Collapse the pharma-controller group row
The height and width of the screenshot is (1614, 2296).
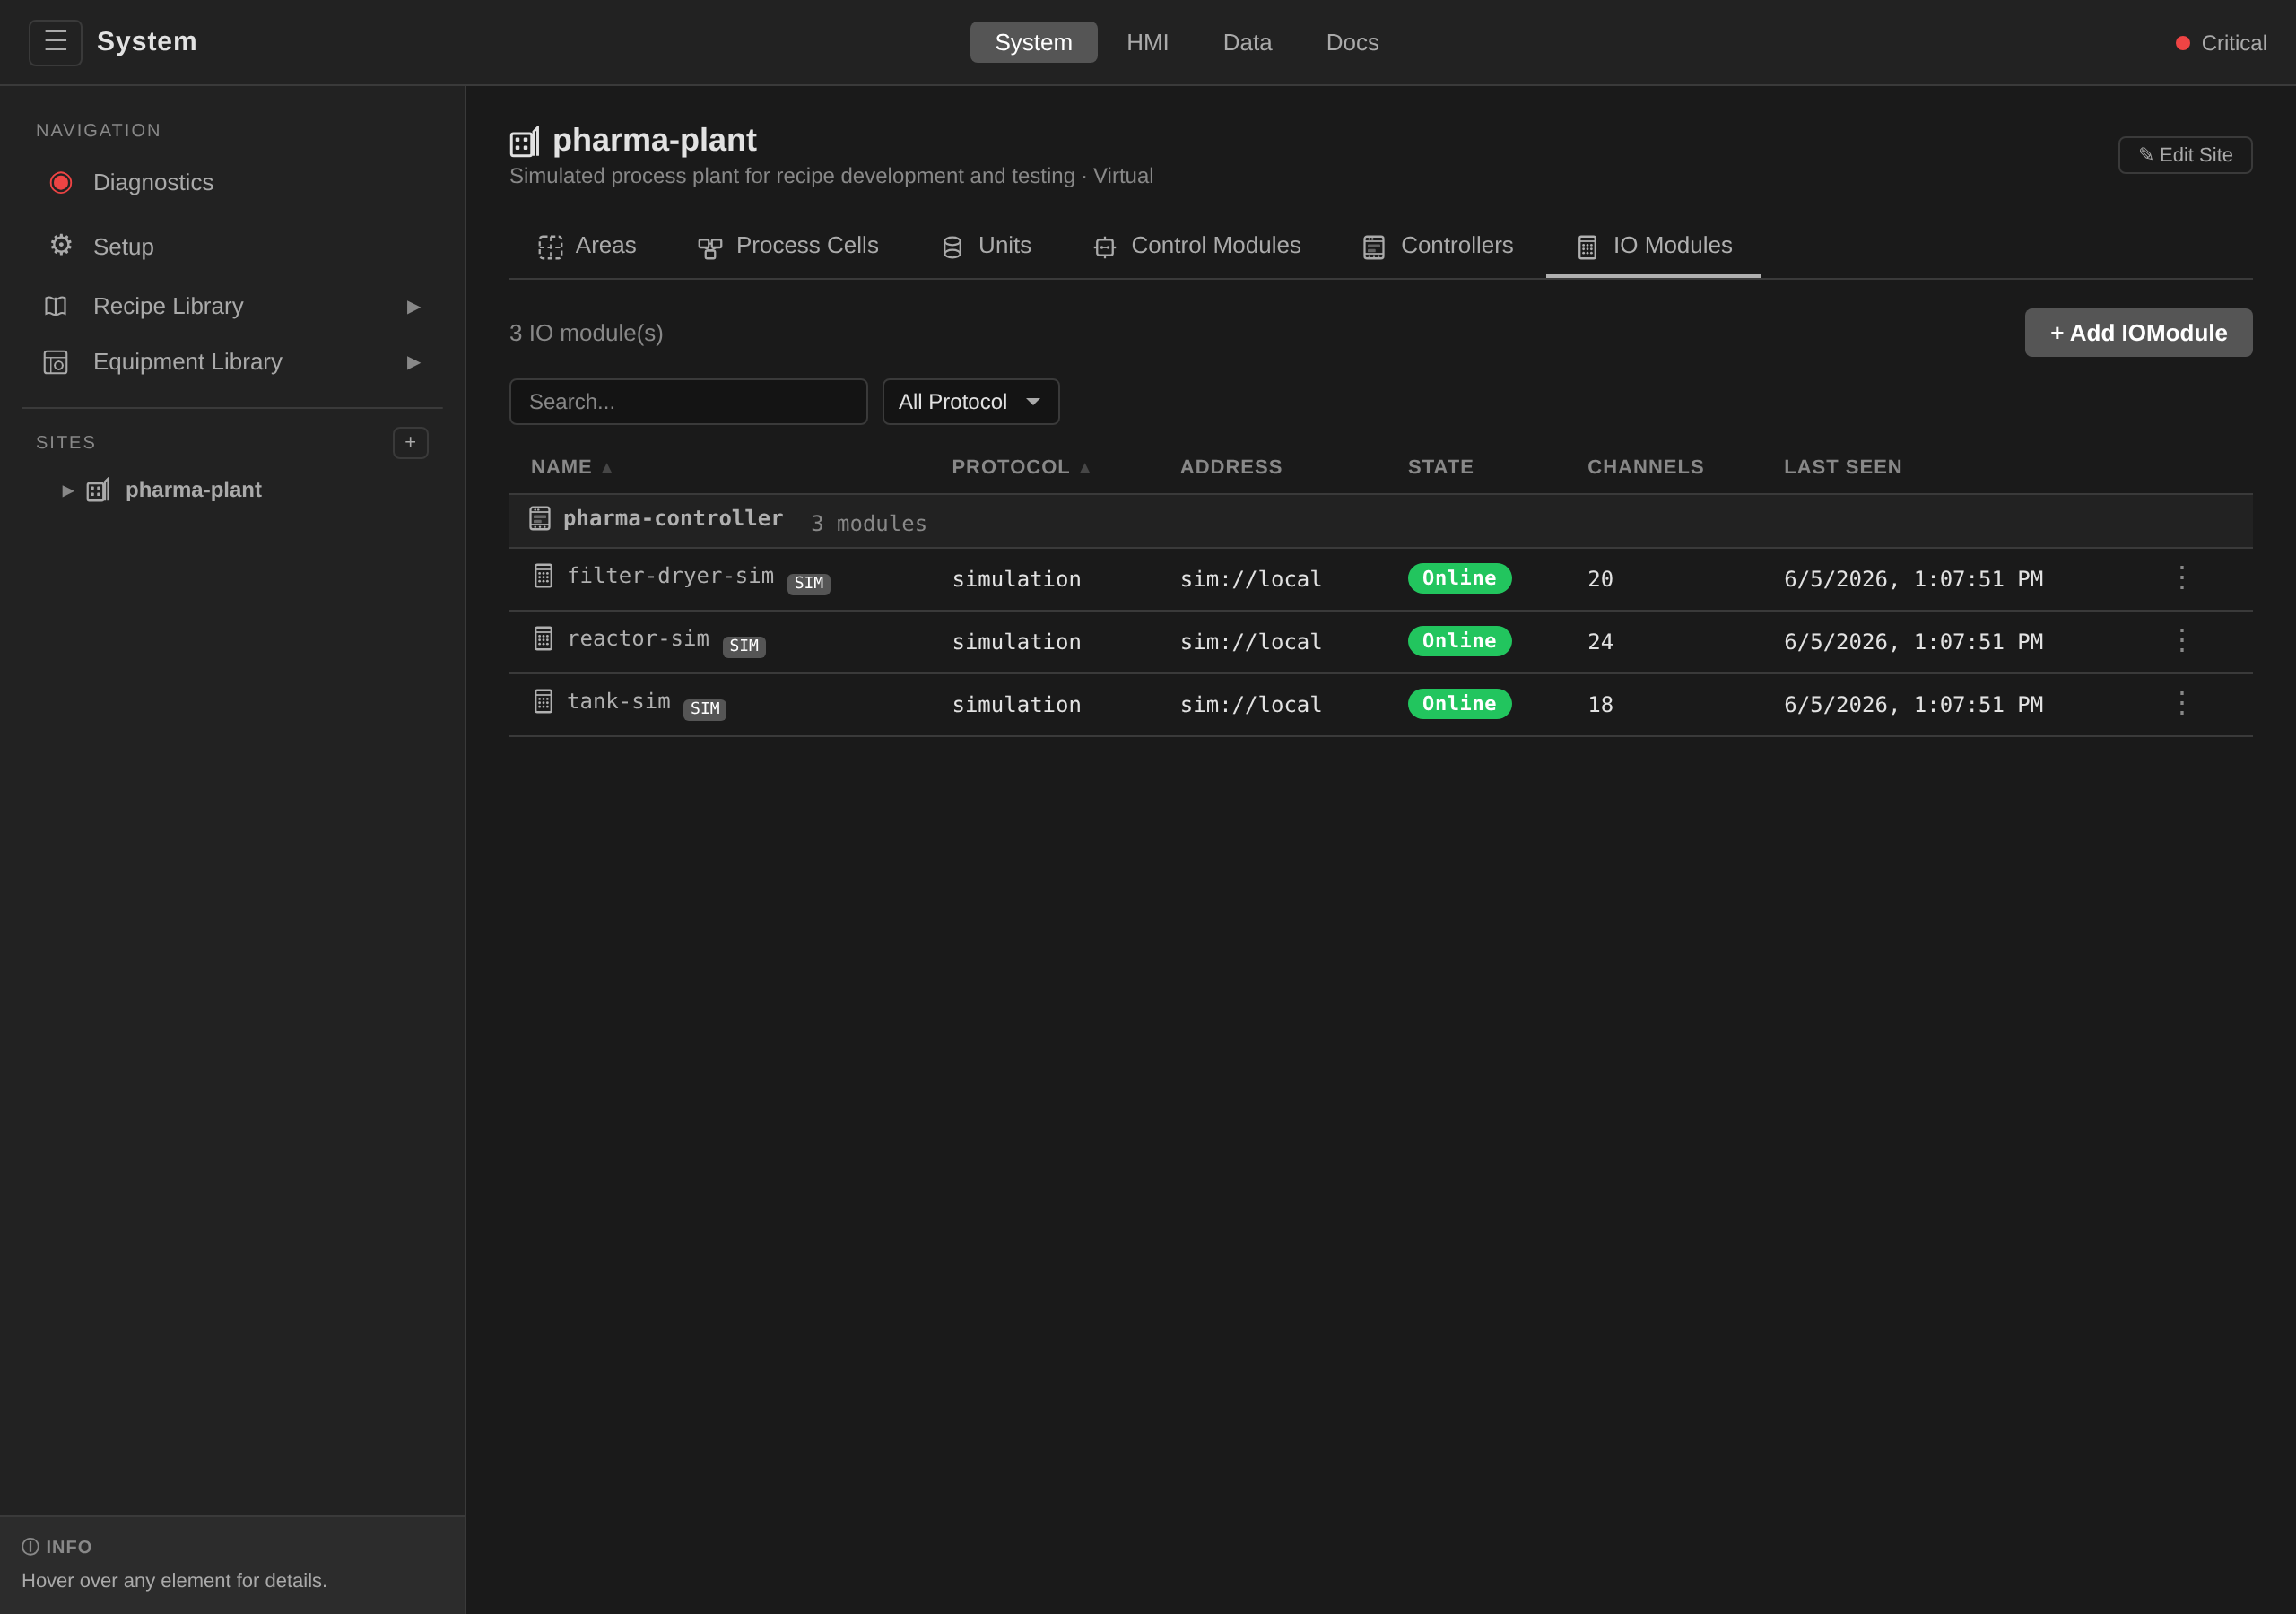click(1380, 521)
